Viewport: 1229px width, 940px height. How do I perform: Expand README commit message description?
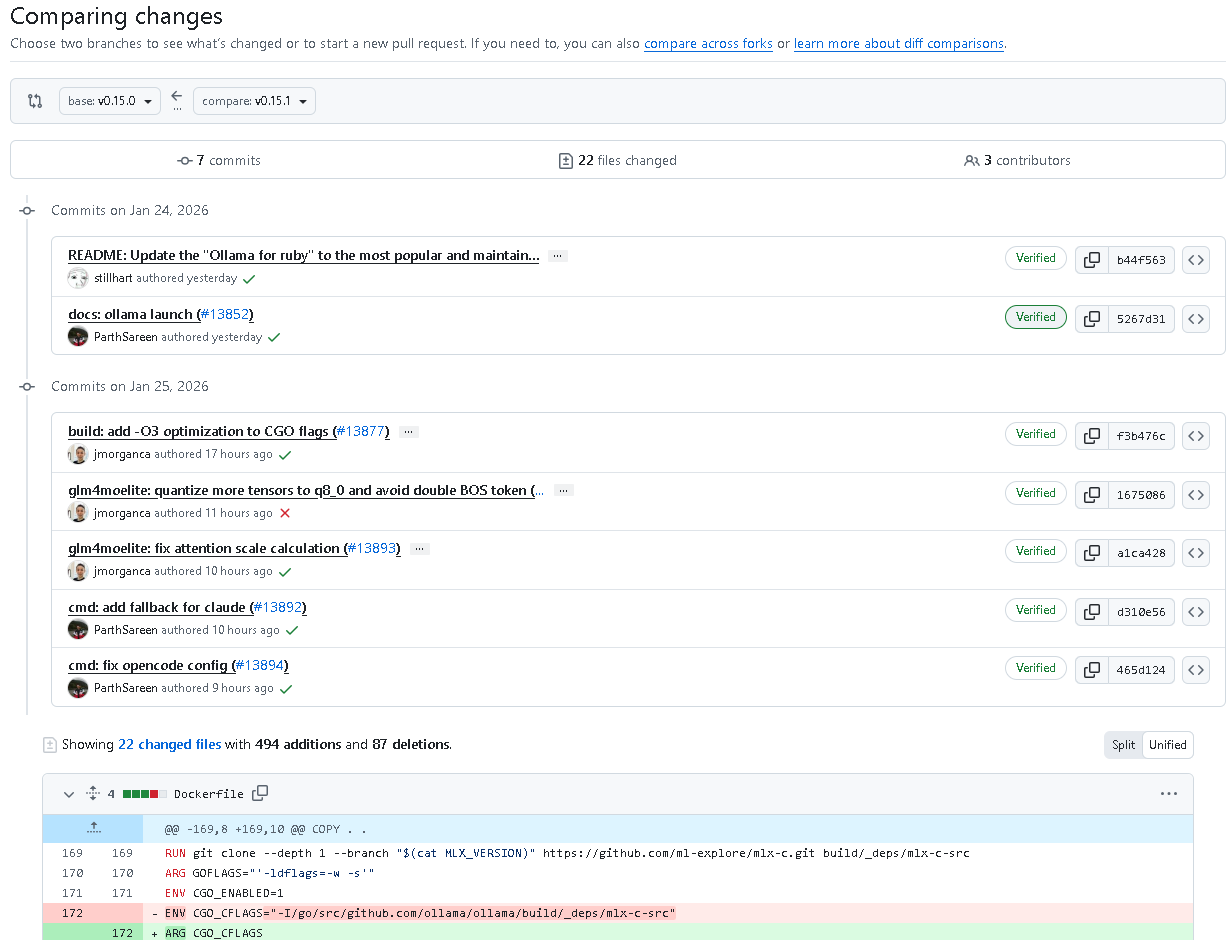[558, 256]
